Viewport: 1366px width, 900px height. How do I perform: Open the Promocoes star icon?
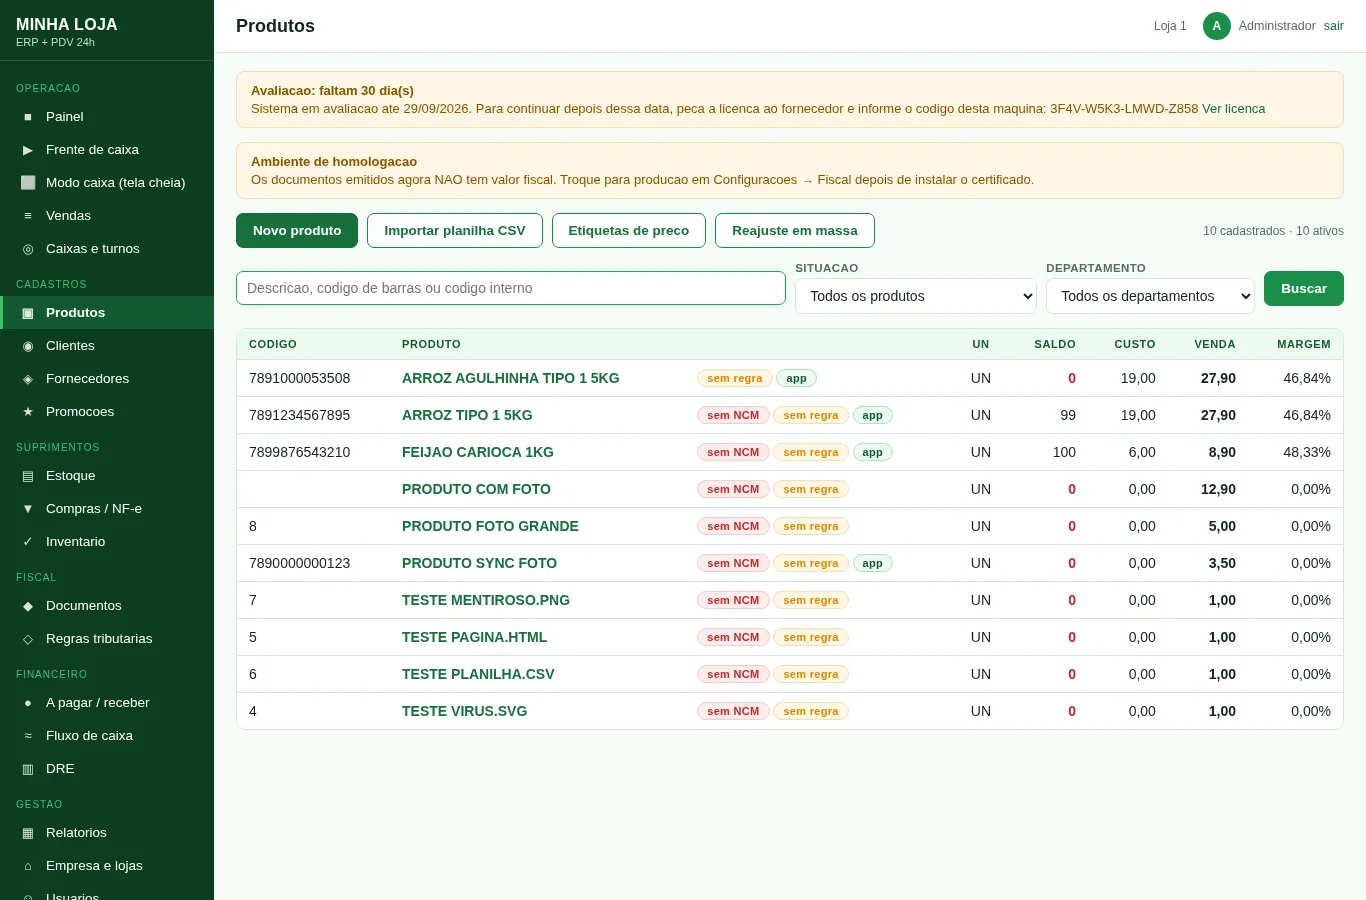pyautogui.click(x=28, y=412)
